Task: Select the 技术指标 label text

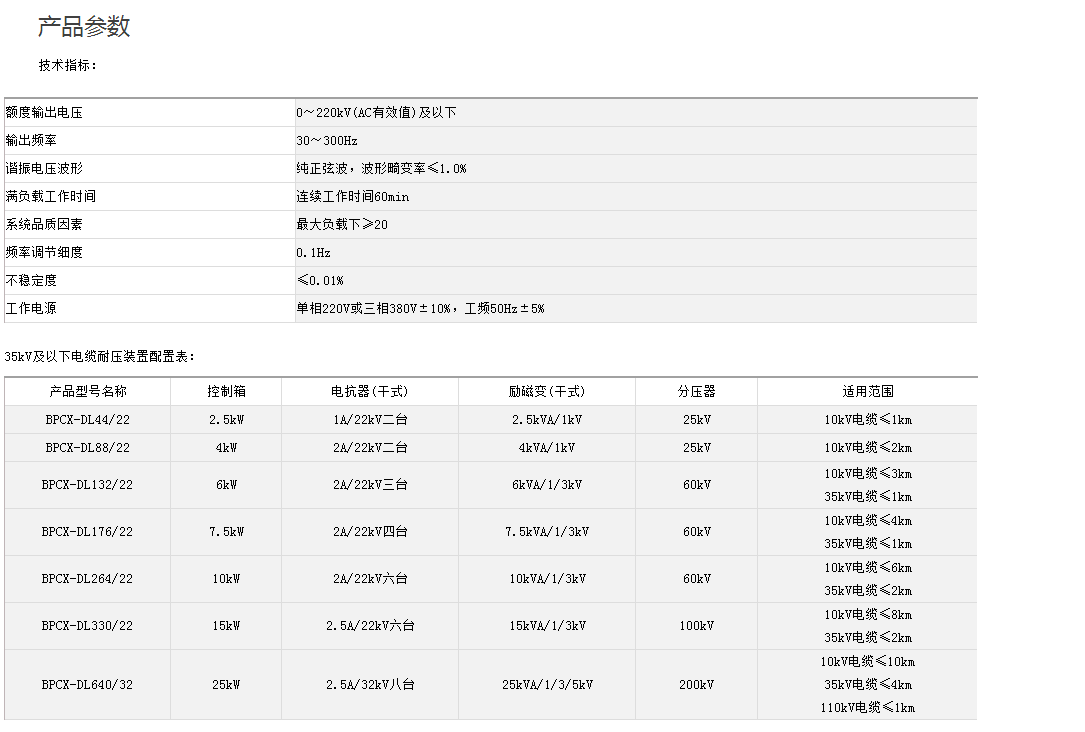Action: coord(68,65)
